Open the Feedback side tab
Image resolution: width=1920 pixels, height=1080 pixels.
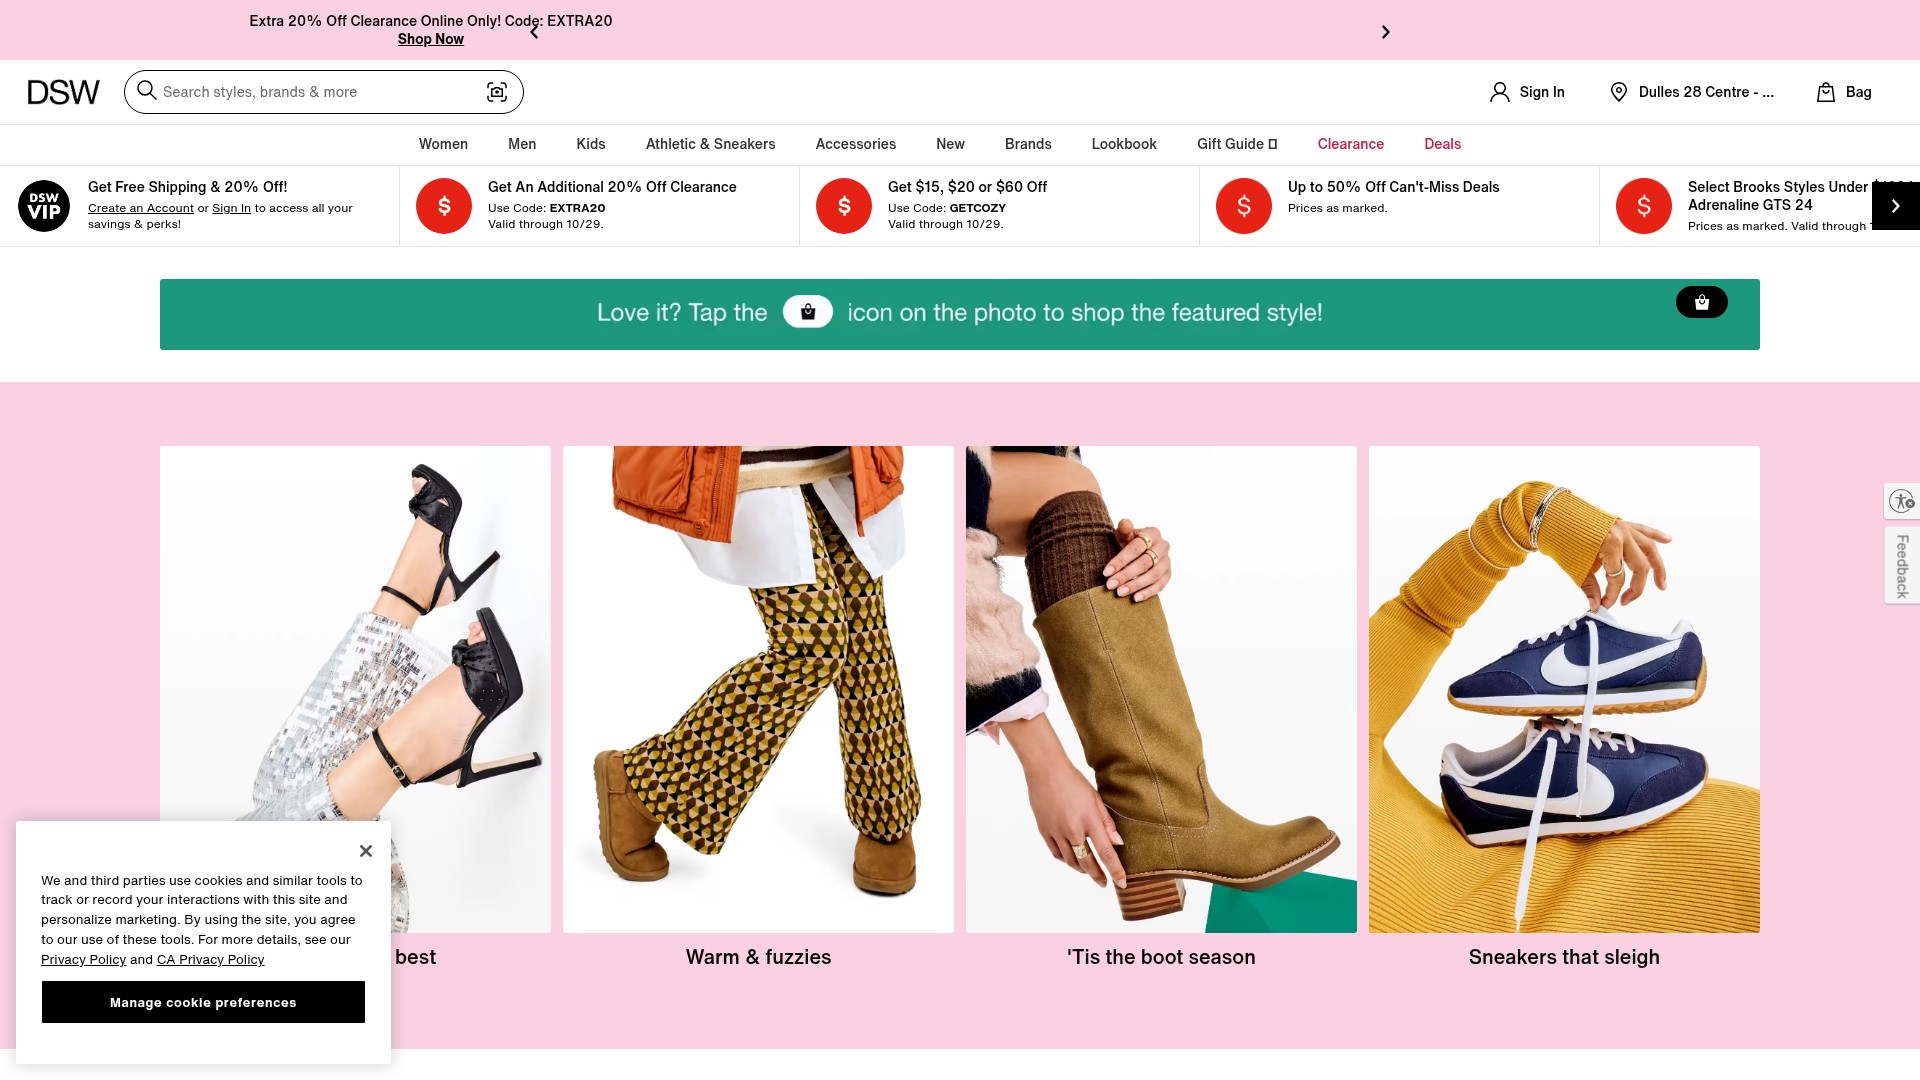pyautogui.click(x=1902, y=566)
